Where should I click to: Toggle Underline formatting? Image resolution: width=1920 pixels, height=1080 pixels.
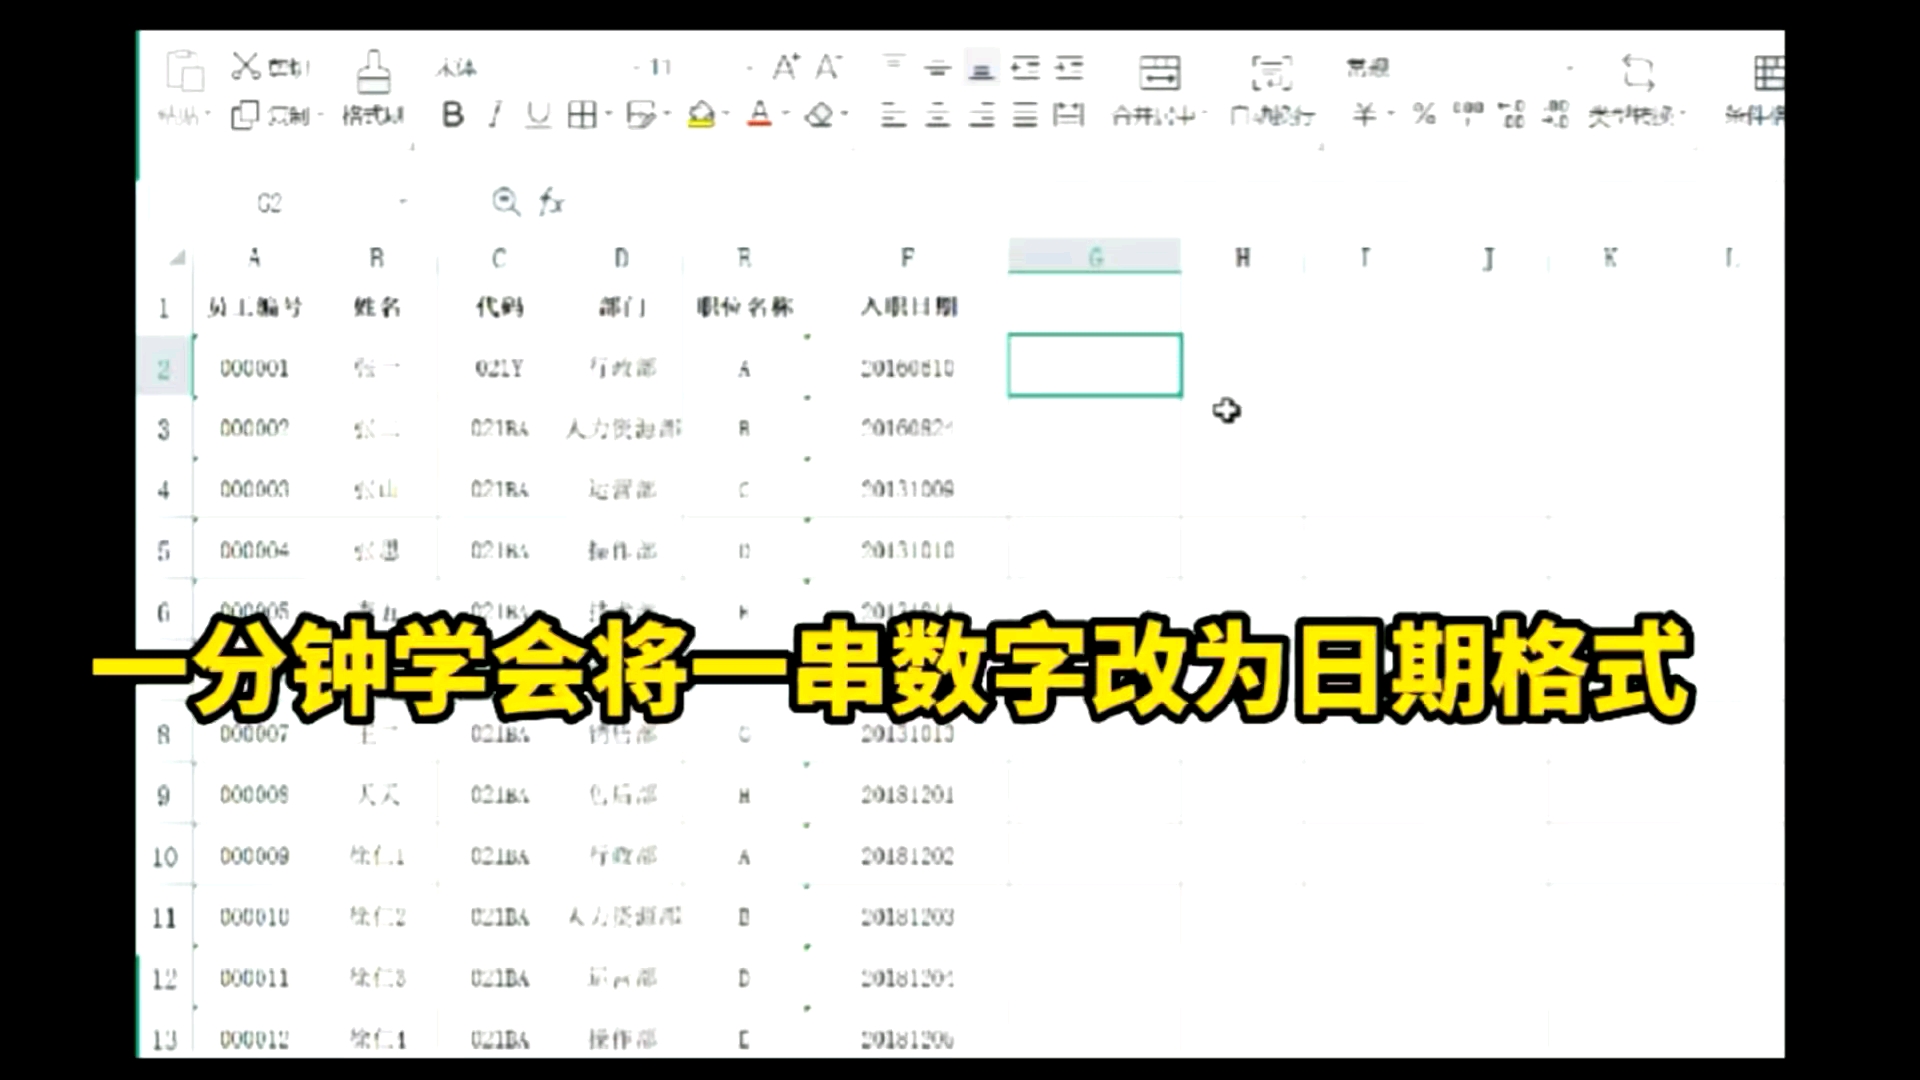[x=538, y=115]
